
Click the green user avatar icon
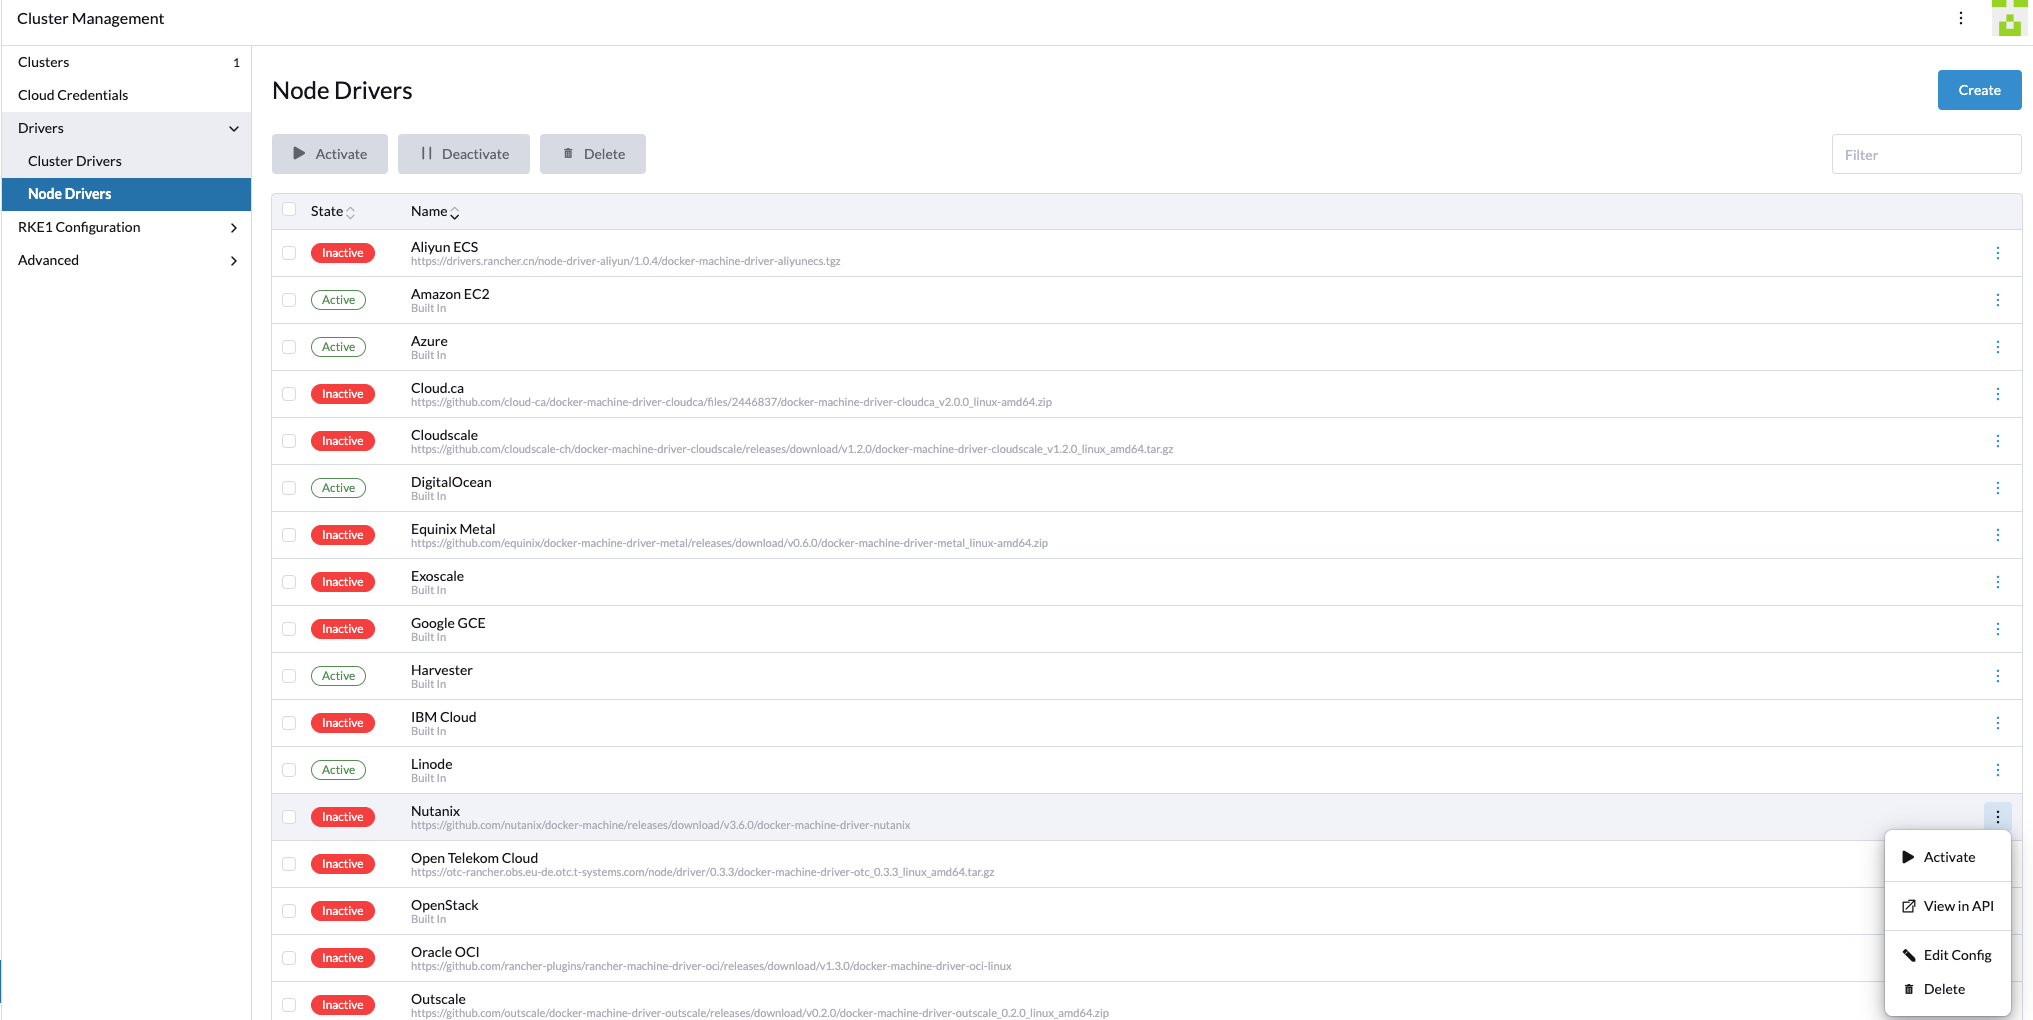tap(2009, 18)
